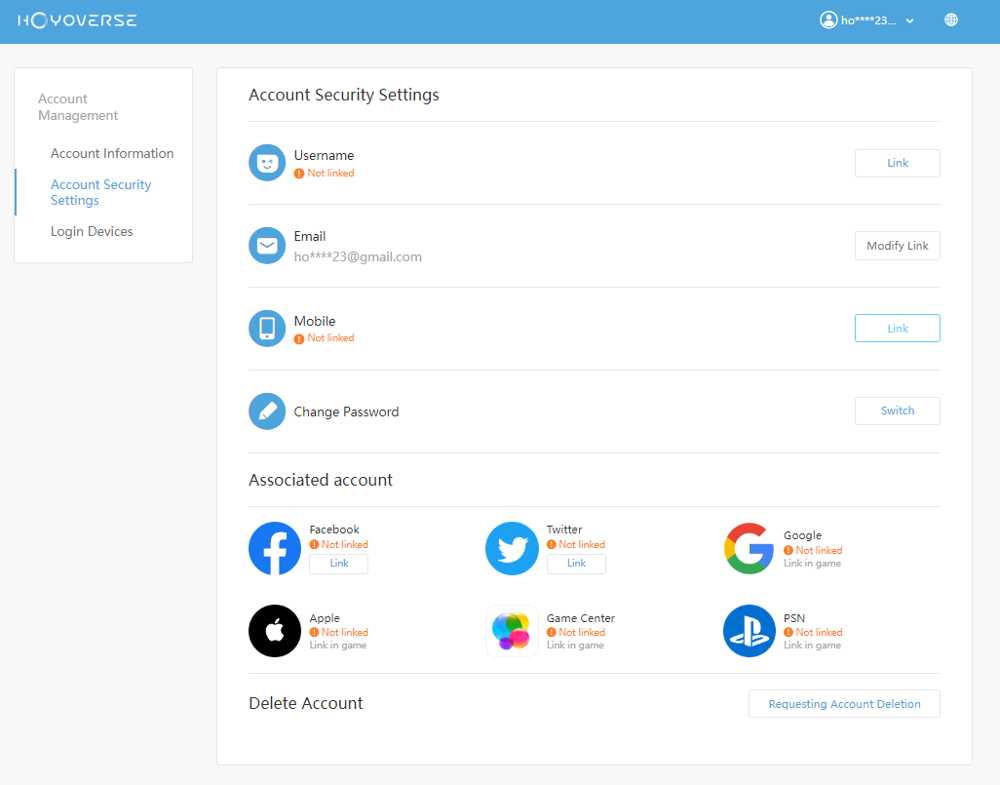
Task: Click the Twitter bird icon
Action: [511, 548]
